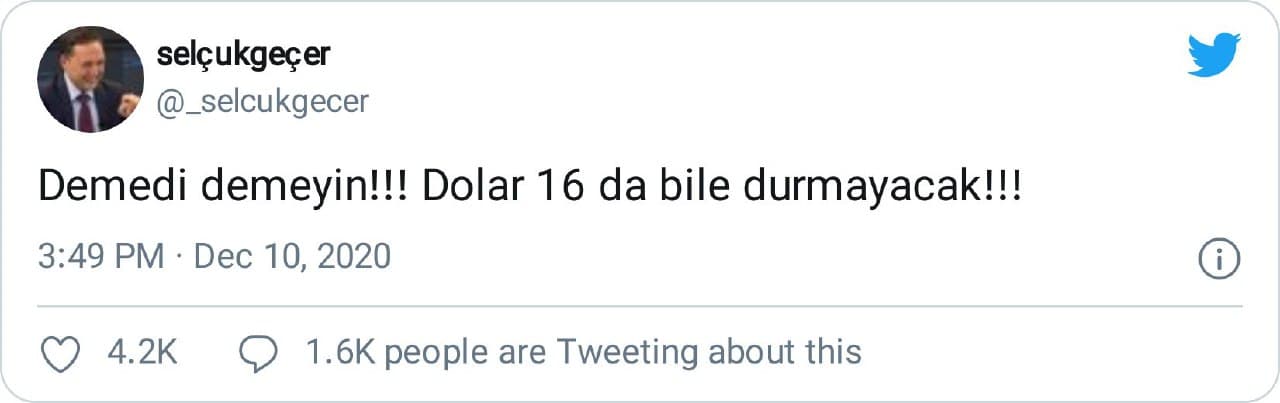Click the 1.6K reply count number
The image size is (1280, 403).
point(339,351)
